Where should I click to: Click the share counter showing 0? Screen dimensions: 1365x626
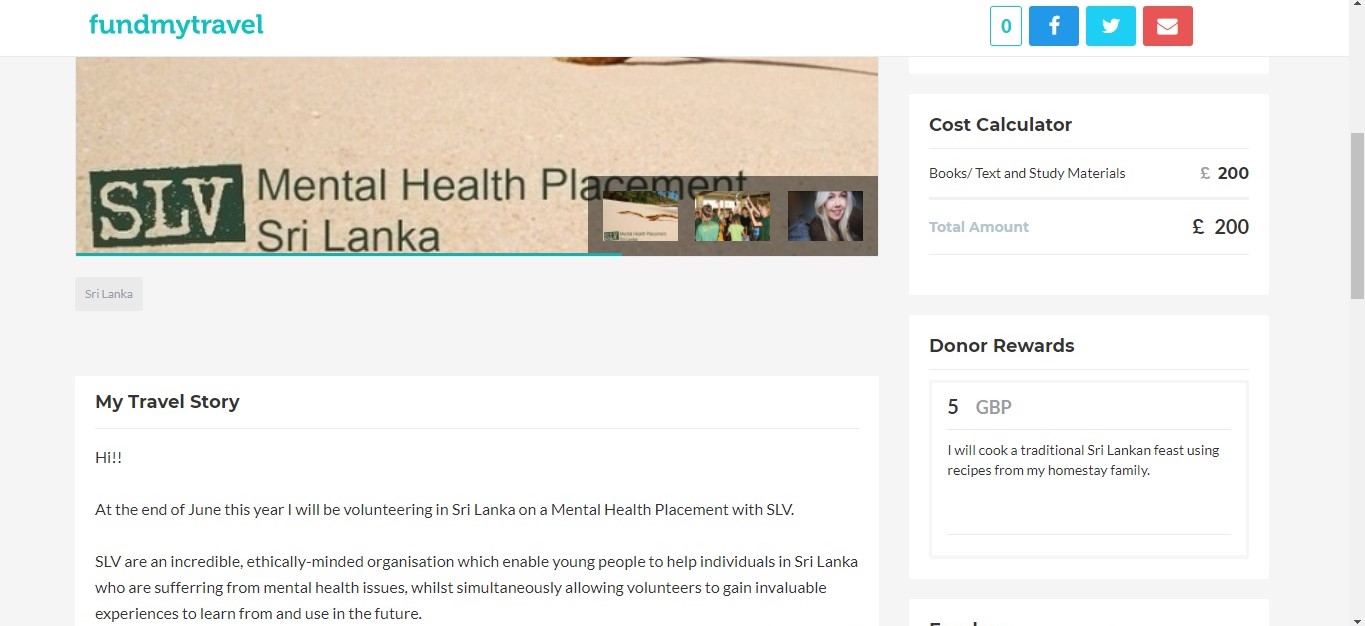(1005, 26)
